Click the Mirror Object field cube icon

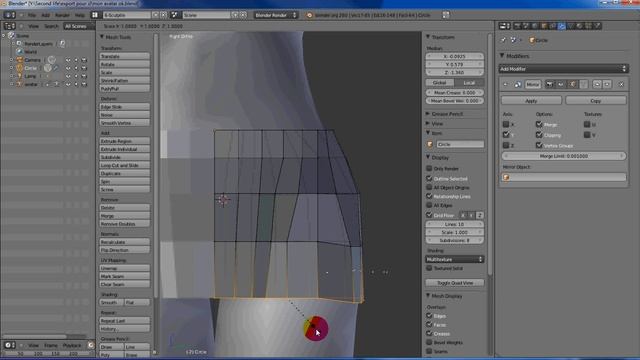(506, 177)
